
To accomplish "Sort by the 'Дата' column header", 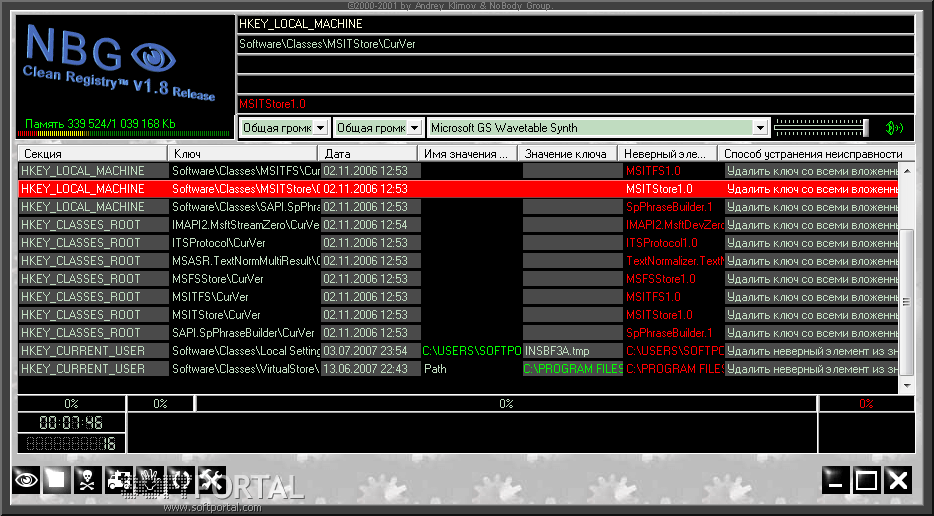I will click(x=367, y=154).
